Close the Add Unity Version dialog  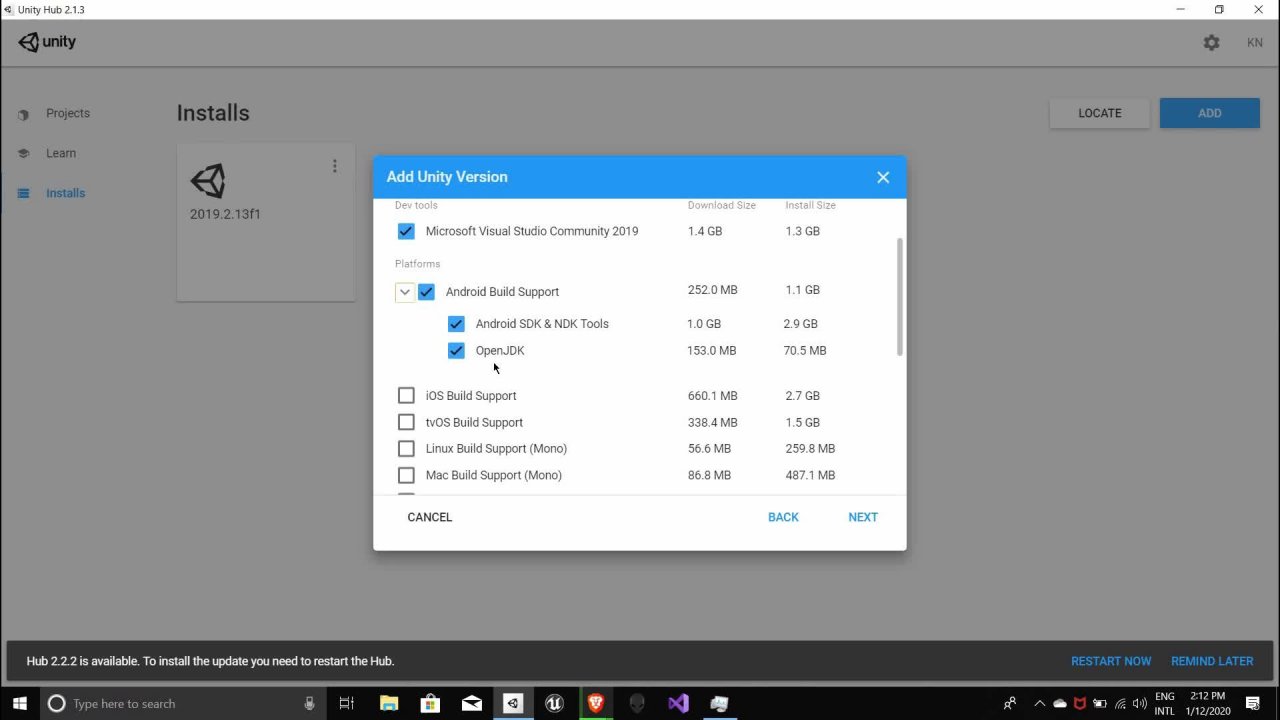[883, 177]
